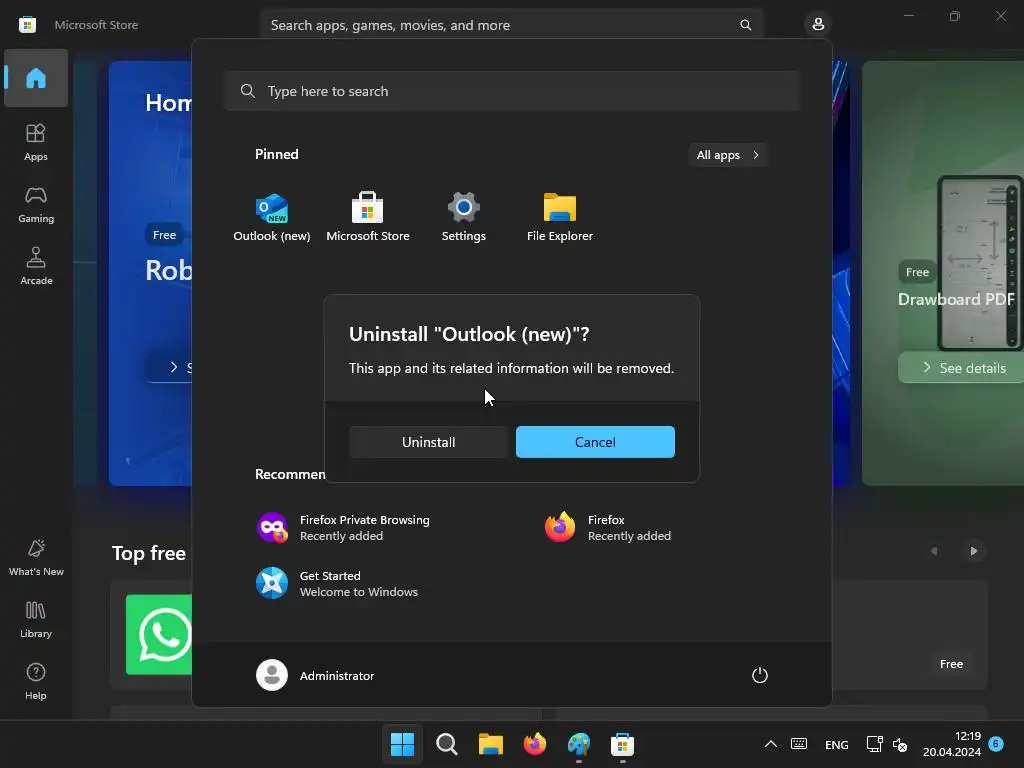Open the notification badge showing 6
Viewport: 1024px width, 768px height.
coord(996,744)
